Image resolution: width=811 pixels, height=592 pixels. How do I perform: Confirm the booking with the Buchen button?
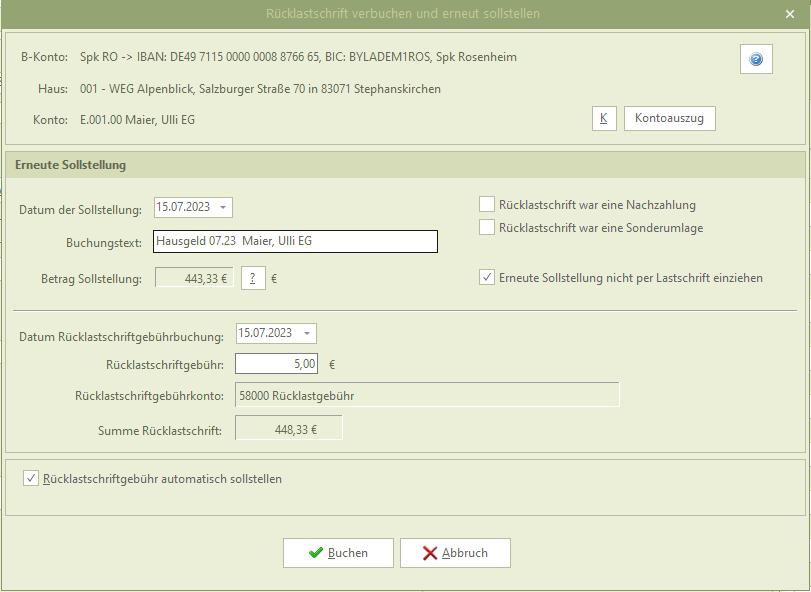(337, 553)
